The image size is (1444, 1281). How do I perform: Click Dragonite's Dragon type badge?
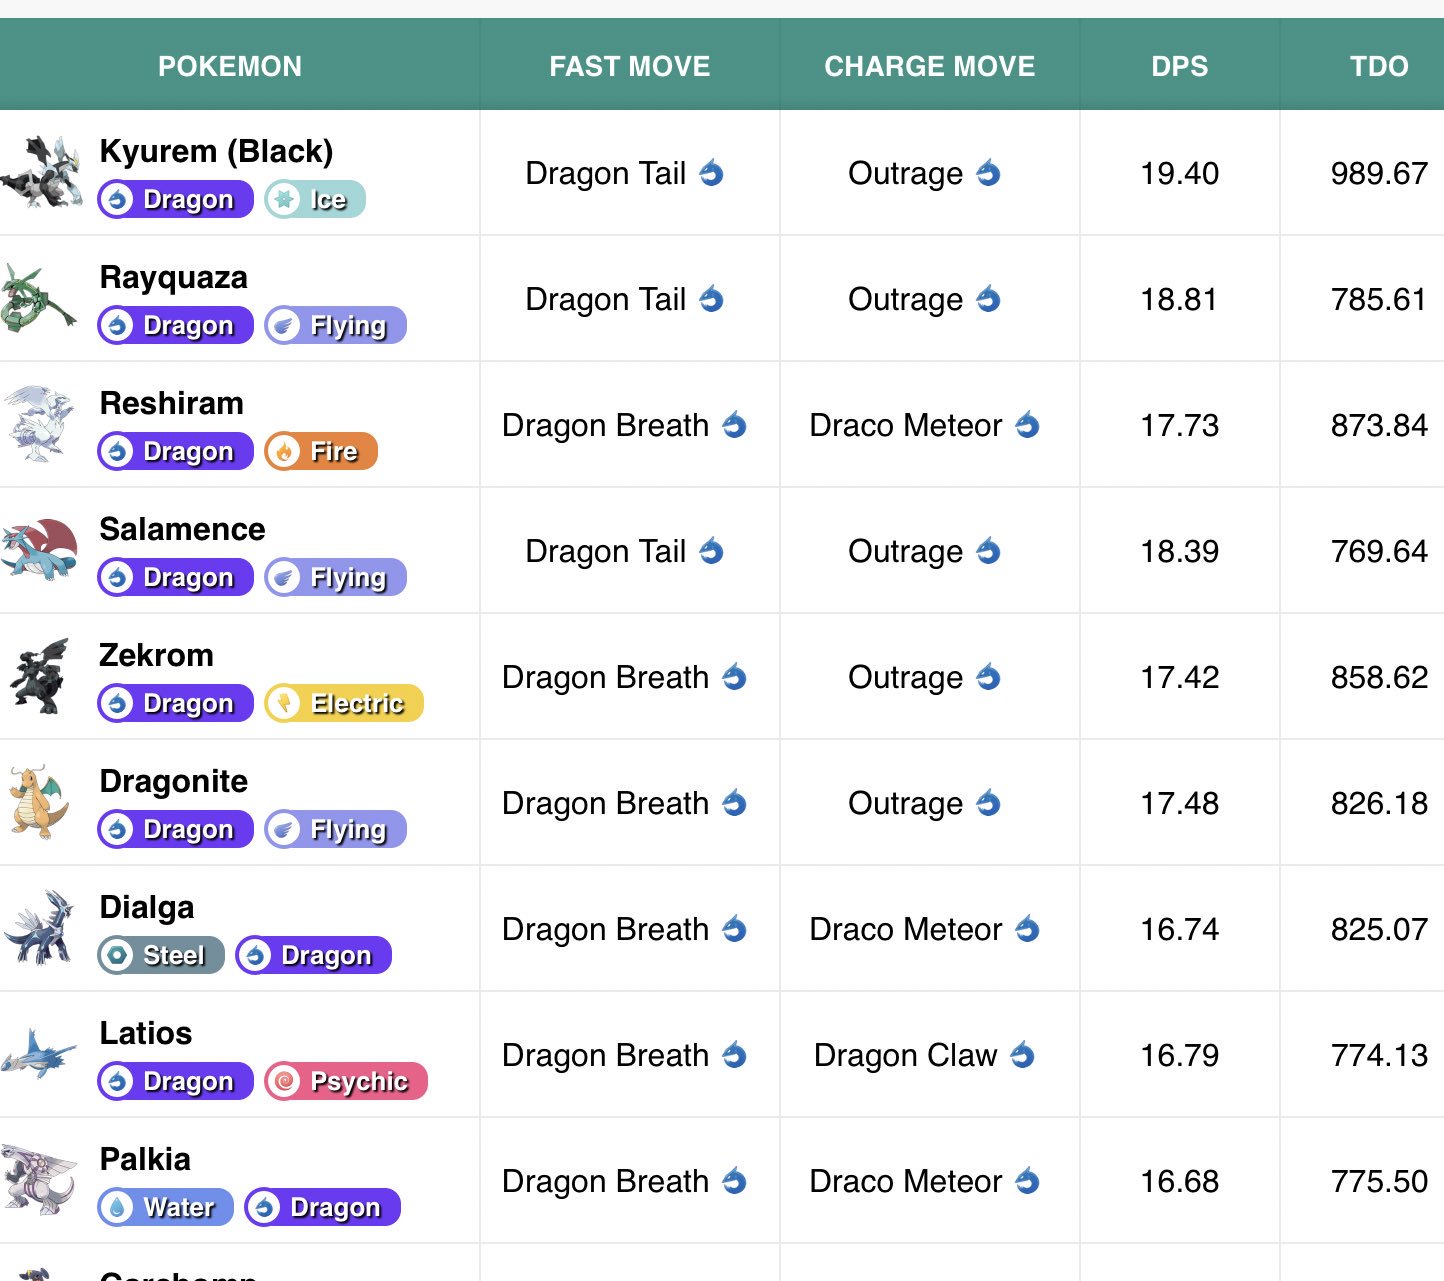pos(175,829)
